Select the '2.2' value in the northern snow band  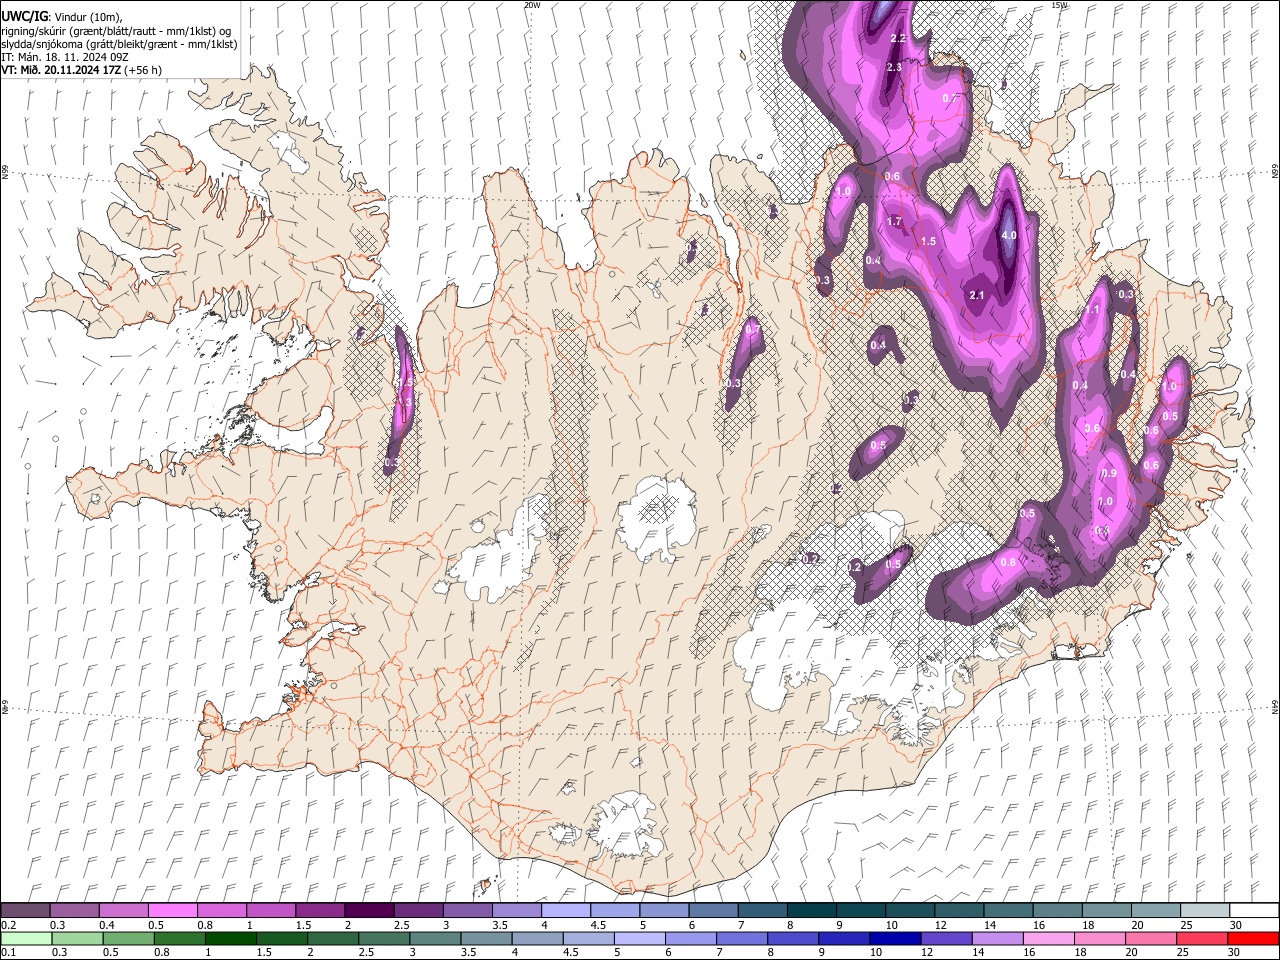[897, 38]
